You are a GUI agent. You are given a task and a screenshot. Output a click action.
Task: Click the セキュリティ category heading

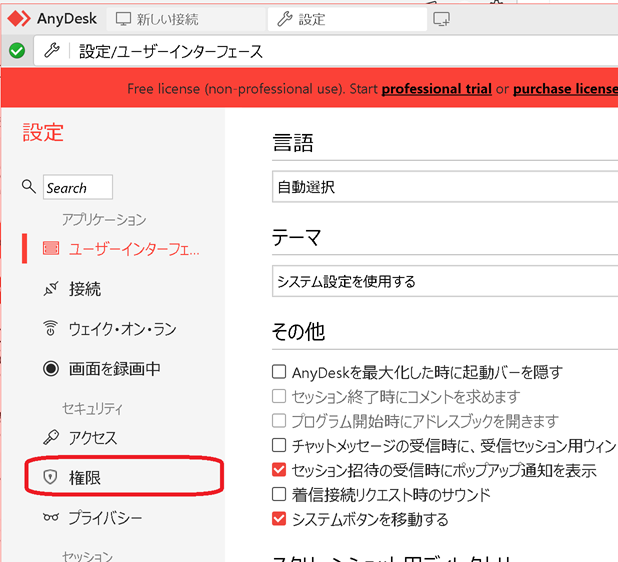coord(93,408)
